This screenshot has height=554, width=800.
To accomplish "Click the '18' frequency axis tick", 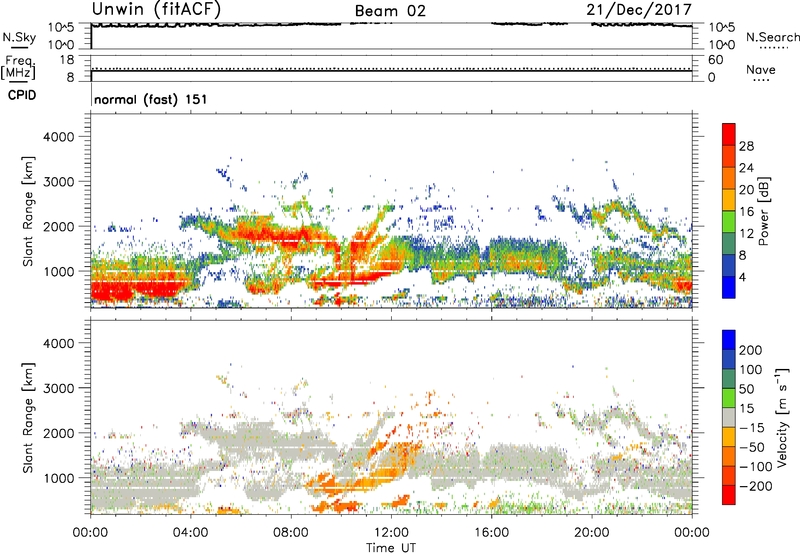I will click(67, 60).
